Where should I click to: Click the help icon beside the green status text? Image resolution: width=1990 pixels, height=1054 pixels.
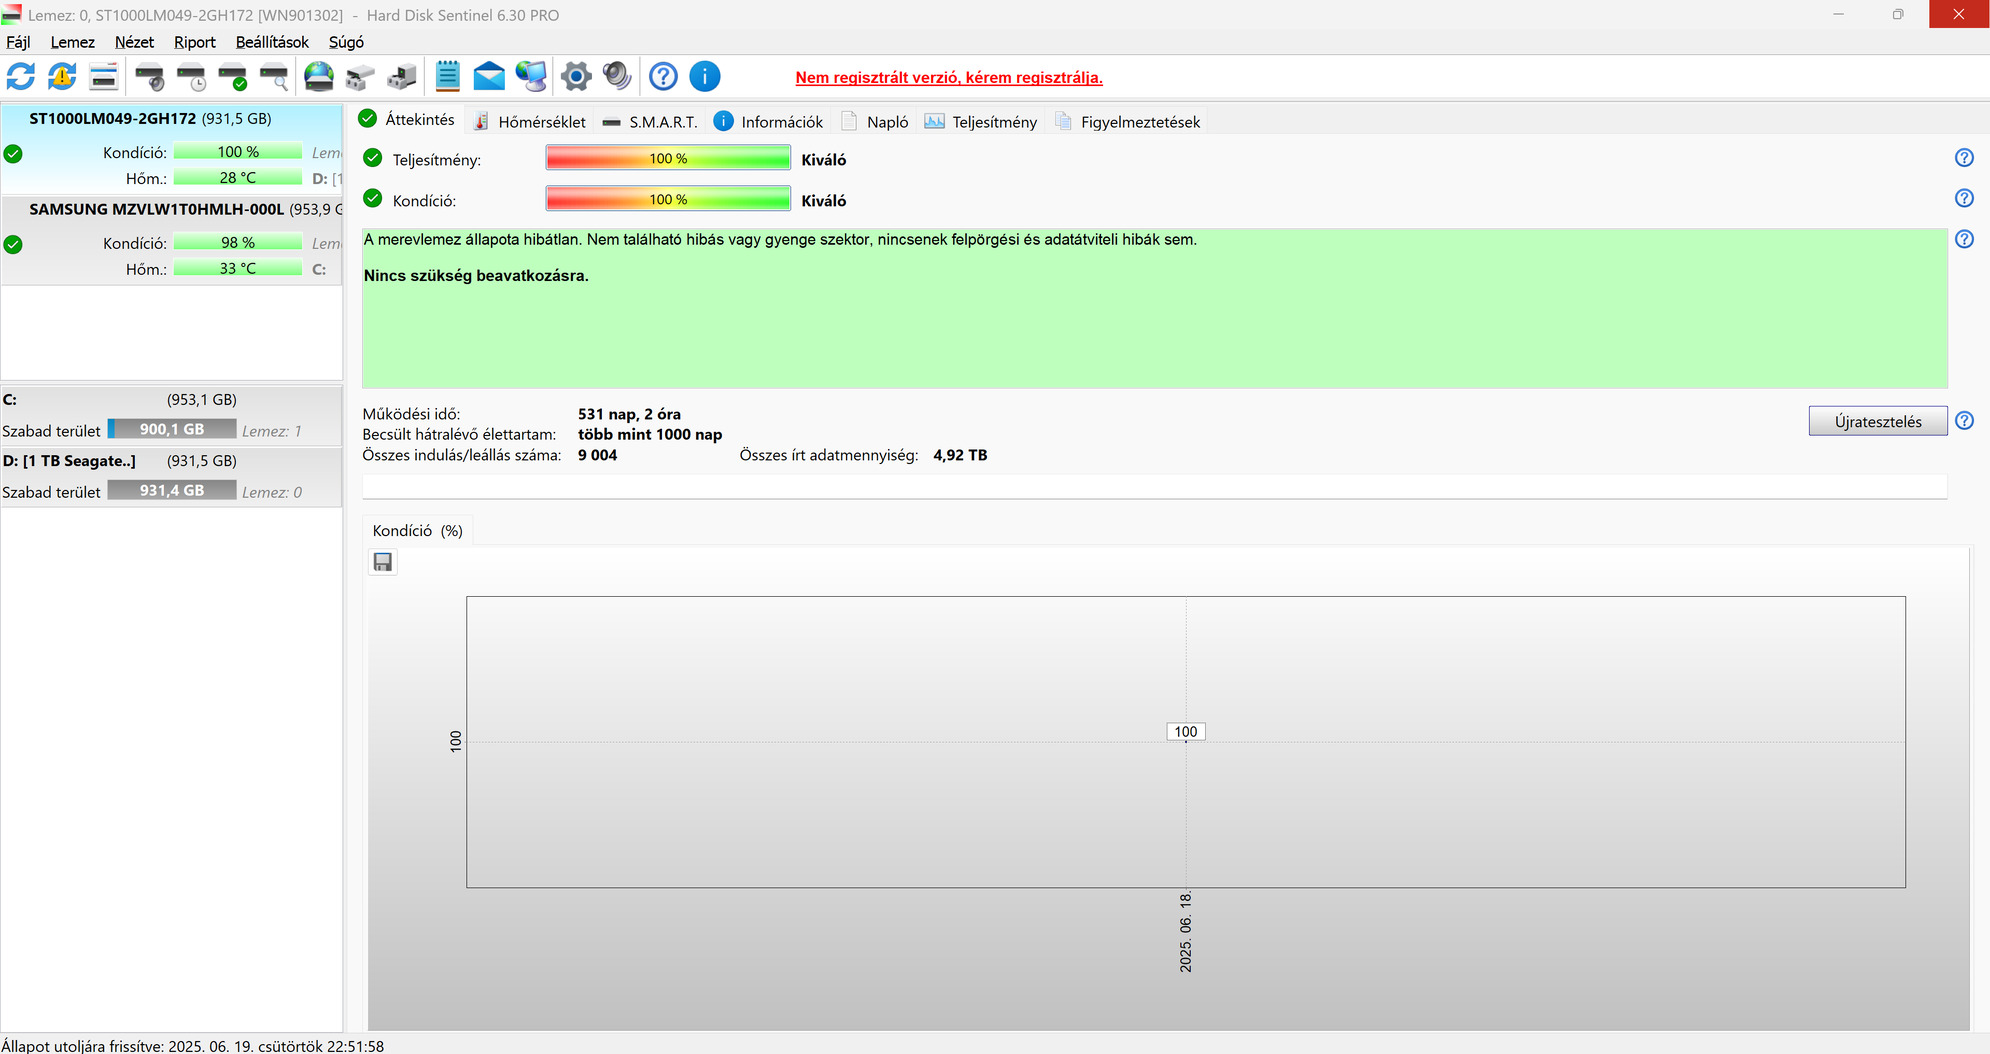click(x=1964, y=239)
